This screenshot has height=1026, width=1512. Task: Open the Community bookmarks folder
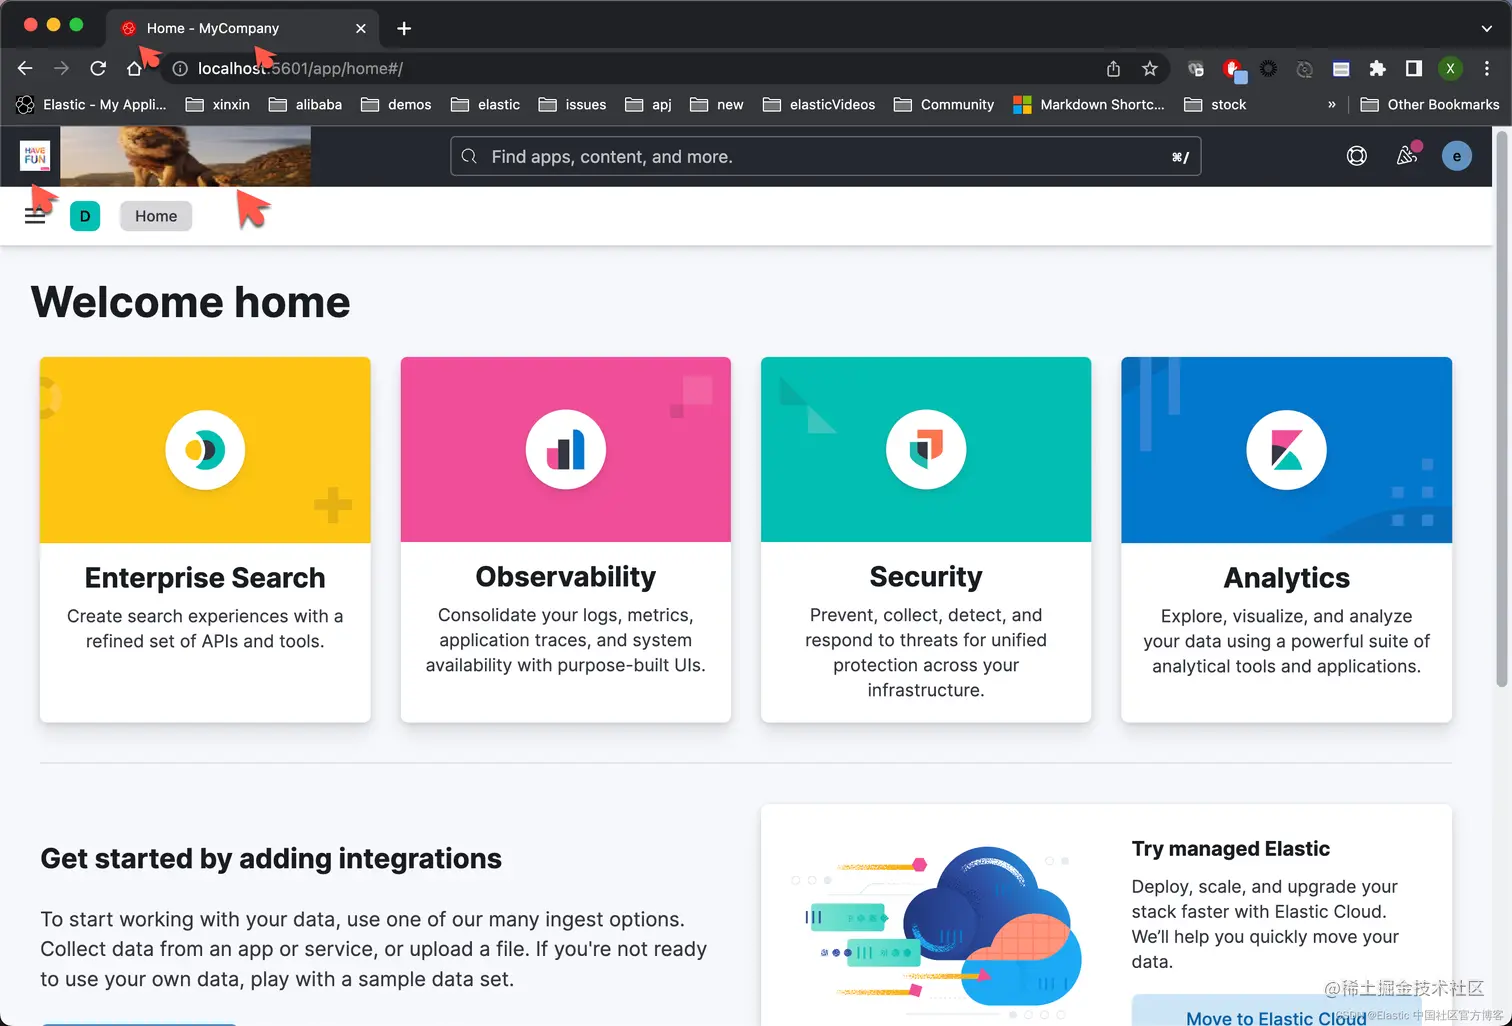coord(944,104)
